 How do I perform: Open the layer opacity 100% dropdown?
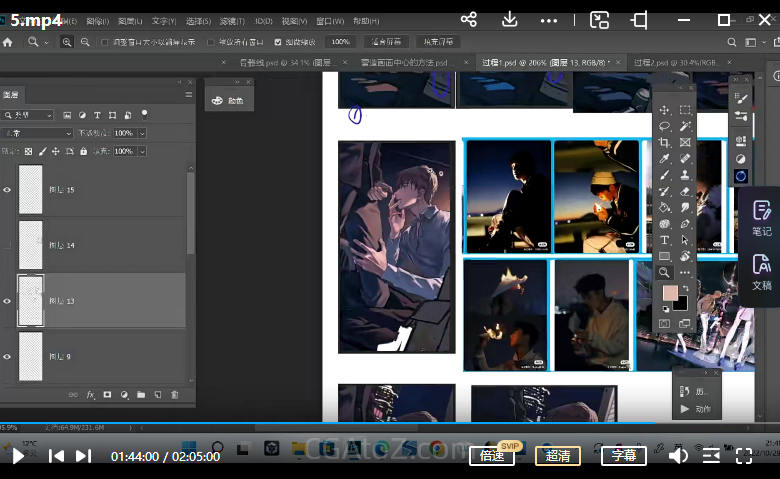click(x=142, y=133)
